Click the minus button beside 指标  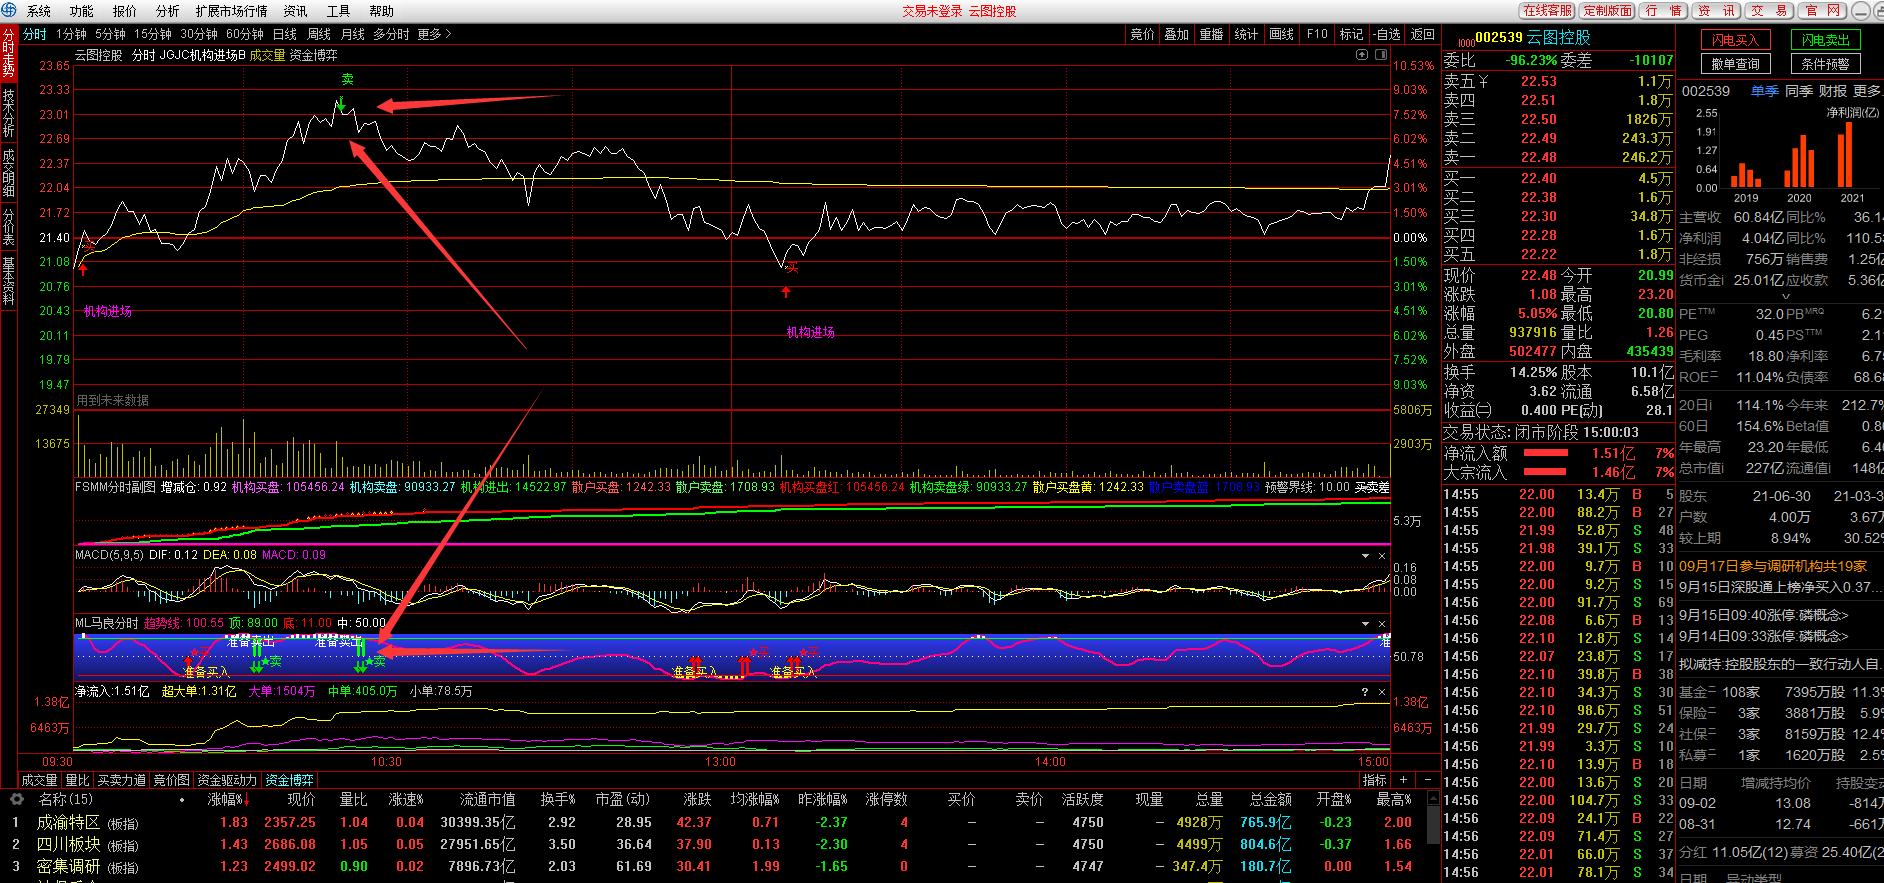tap(1427, 780)
